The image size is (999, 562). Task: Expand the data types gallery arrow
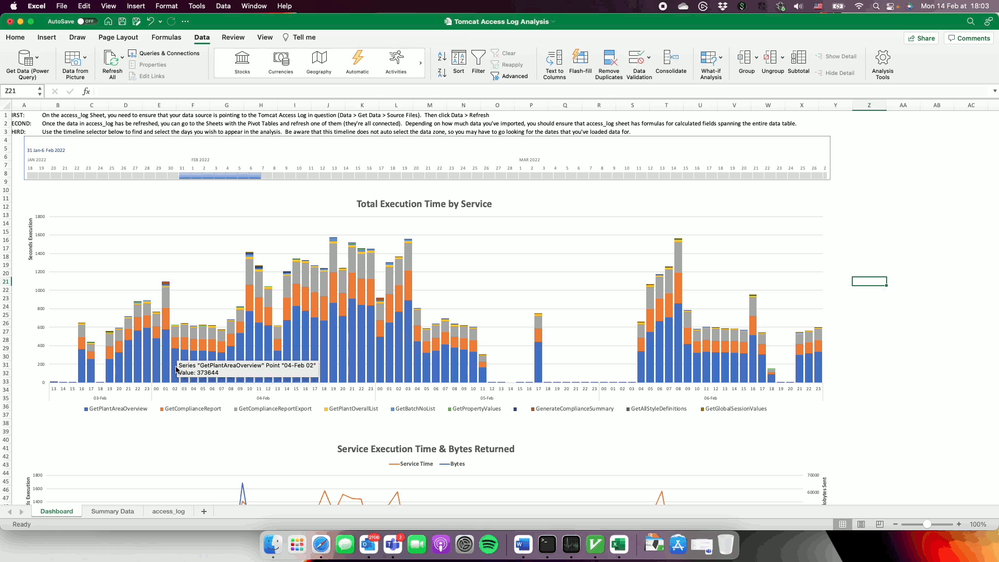pos(420,63)
